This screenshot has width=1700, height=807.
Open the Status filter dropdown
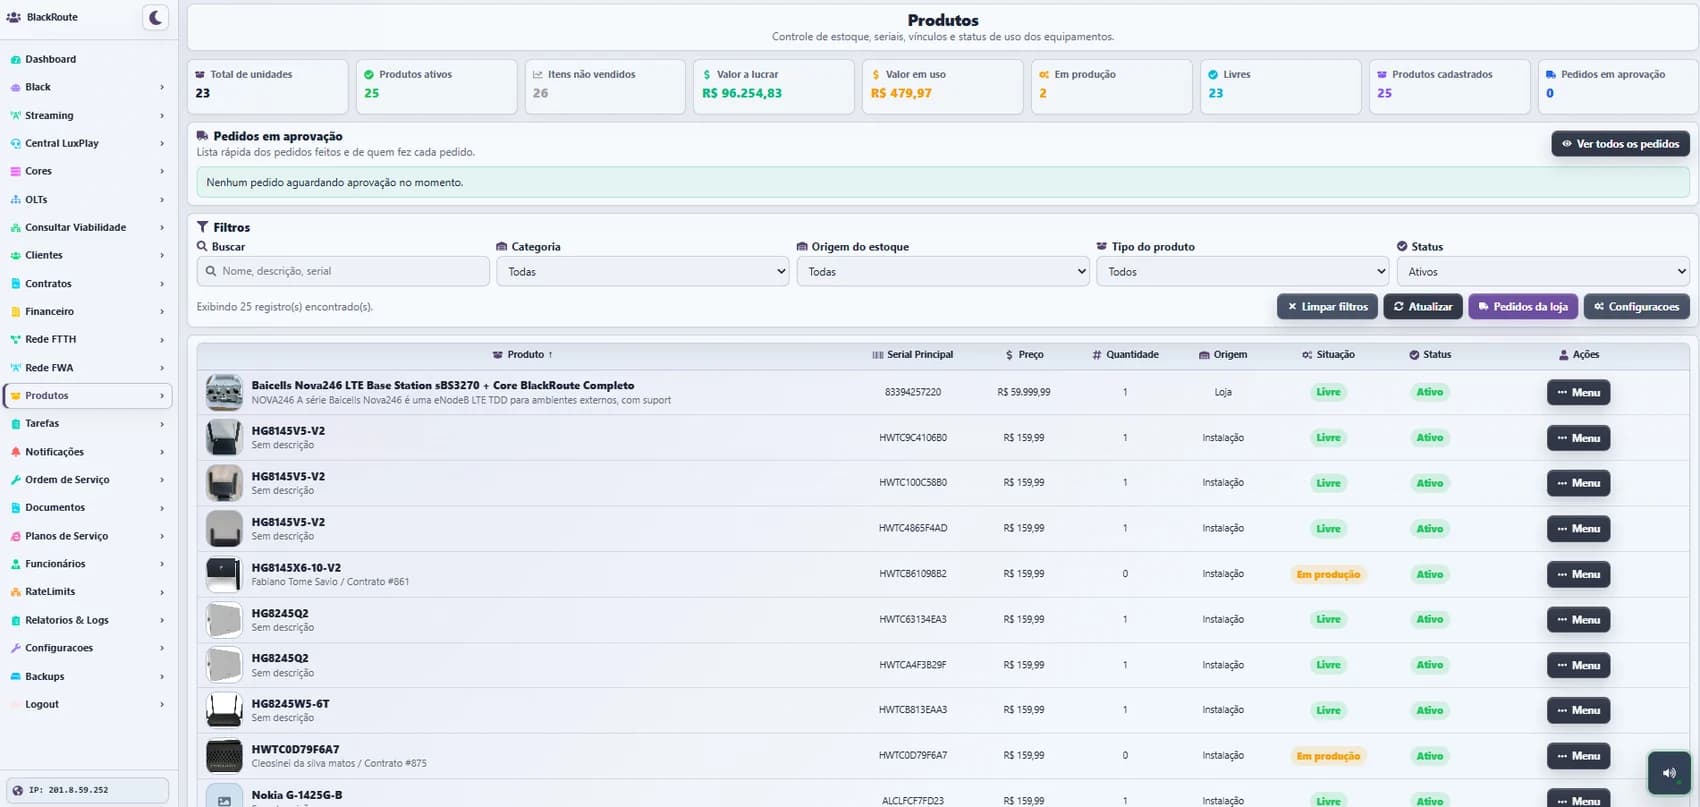[1543, 271]
